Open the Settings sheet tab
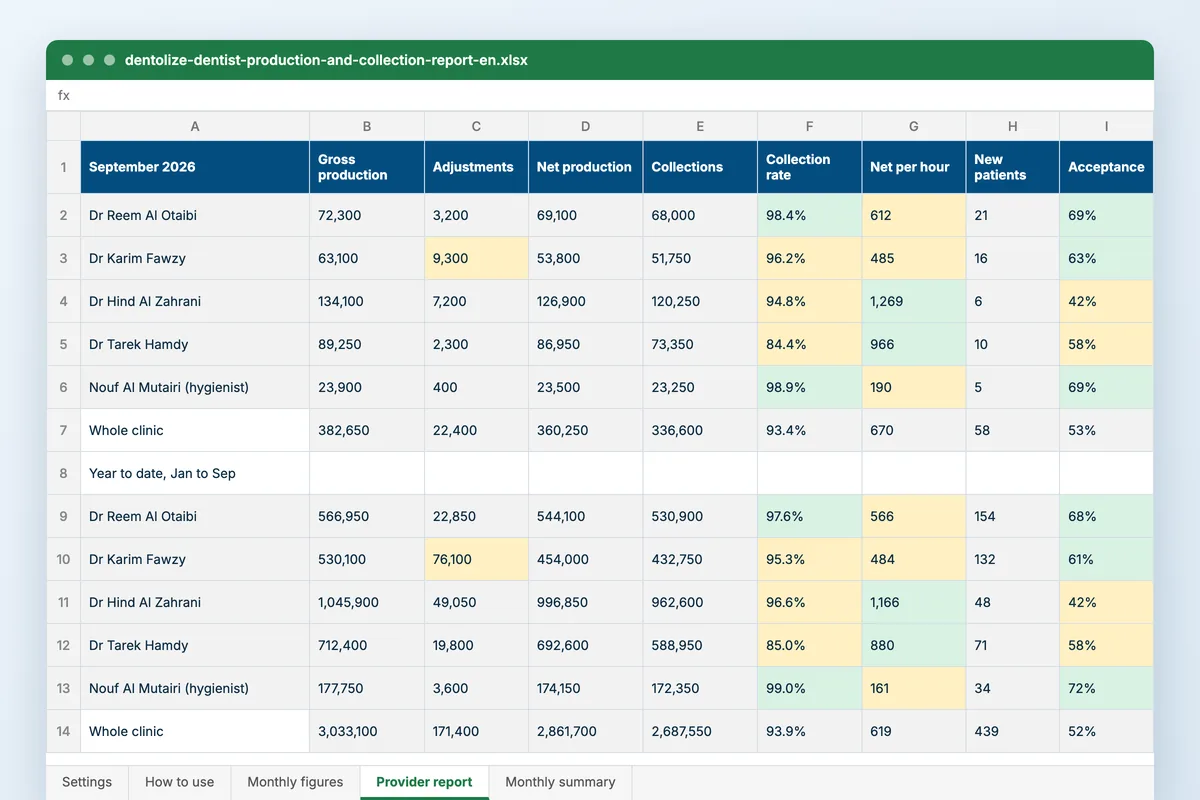This screenshot has height=800, width=1200. coord(87,782)
